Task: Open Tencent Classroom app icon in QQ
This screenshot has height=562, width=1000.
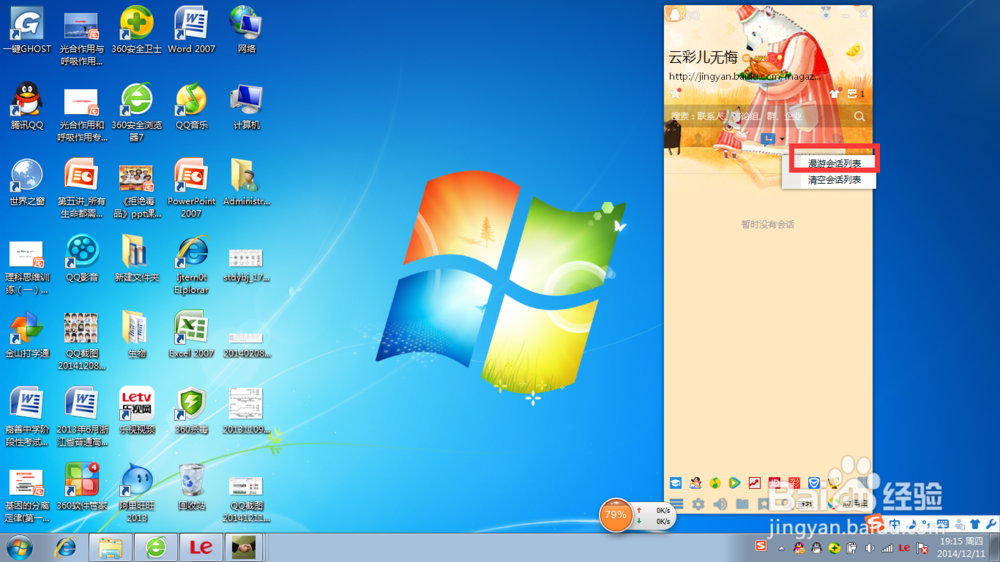Action: pos(675,483)
